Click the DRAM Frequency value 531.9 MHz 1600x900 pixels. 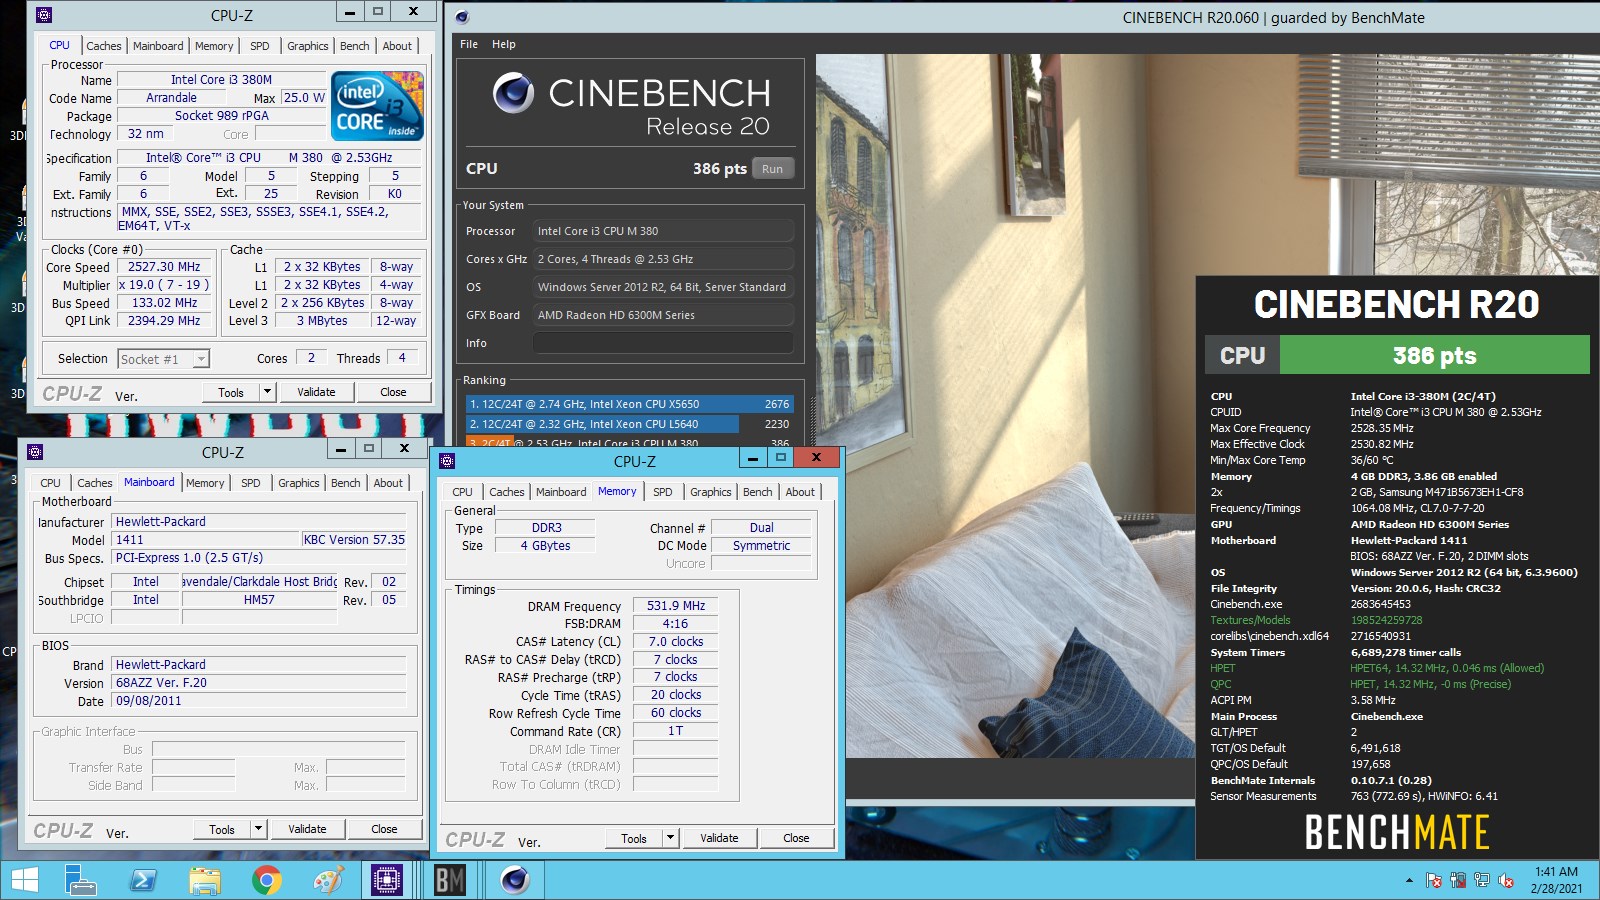click(675, 606)
